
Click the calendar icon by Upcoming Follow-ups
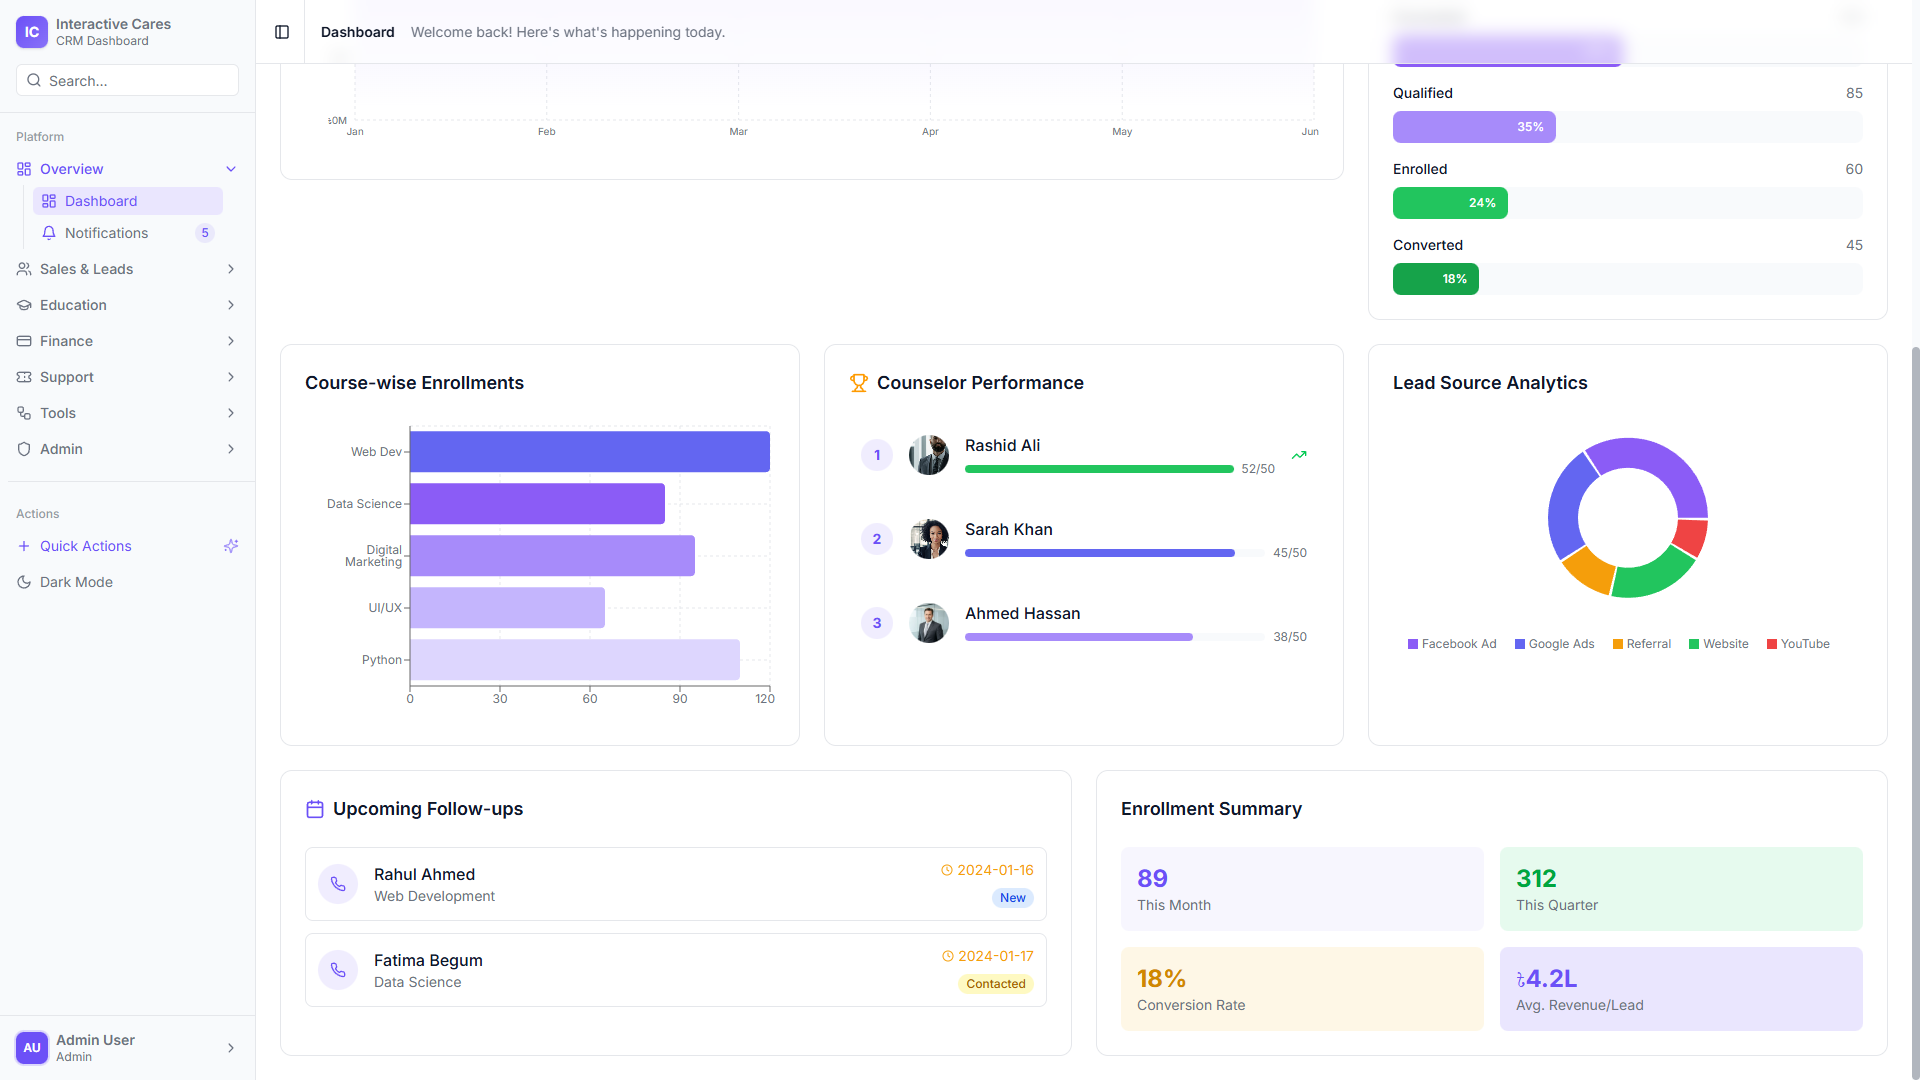(x=315, y=809)
